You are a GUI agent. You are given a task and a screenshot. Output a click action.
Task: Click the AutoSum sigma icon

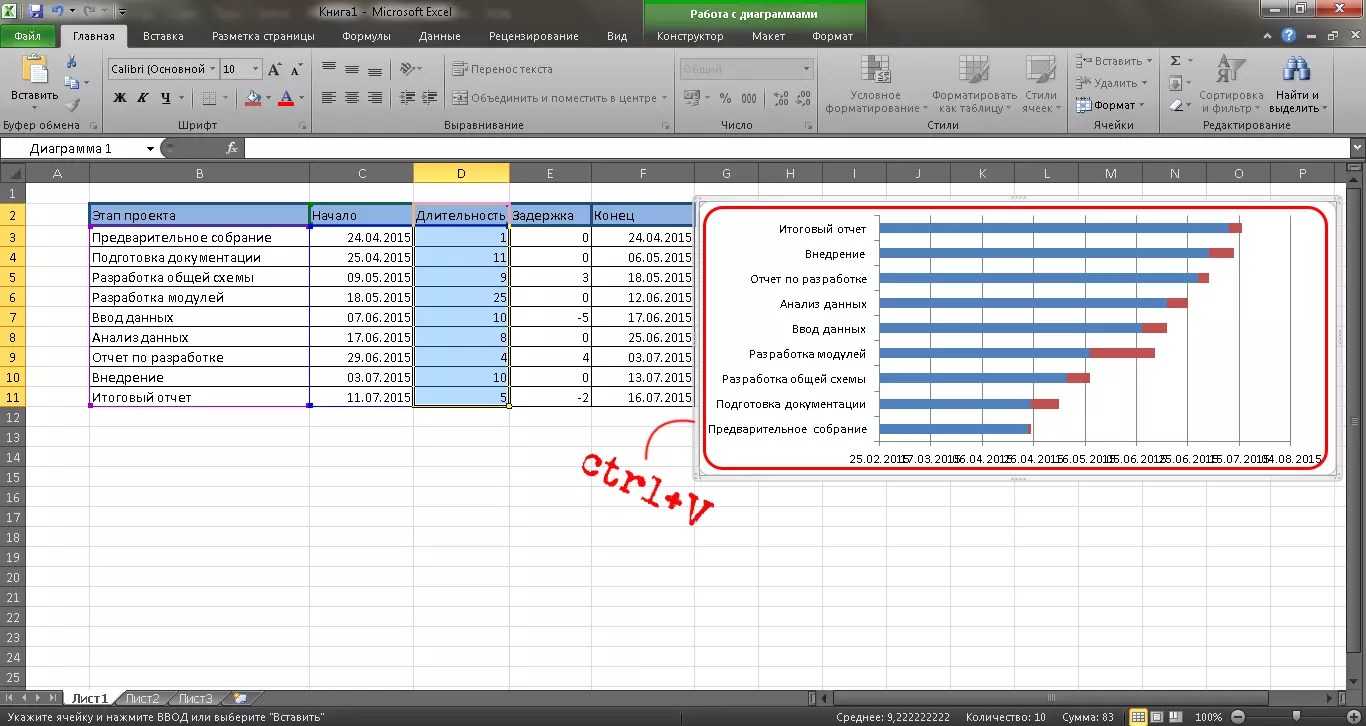click(1175, 61)
